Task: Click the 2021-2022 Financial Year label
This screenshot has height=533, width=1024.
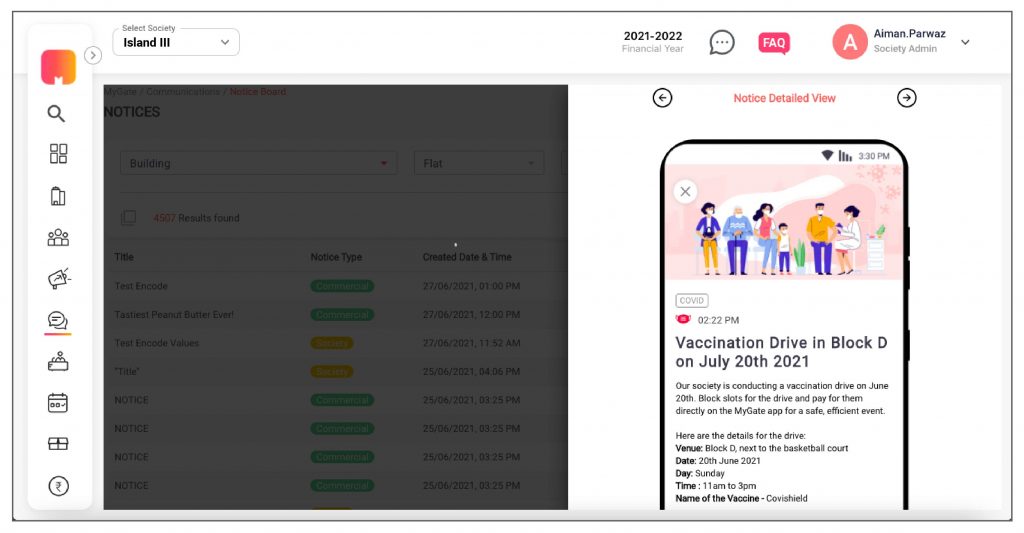Action: 652,42
